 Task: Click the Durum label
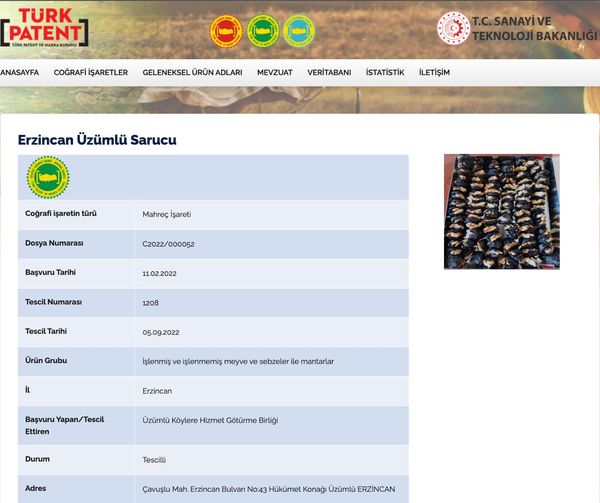(38, 459)
